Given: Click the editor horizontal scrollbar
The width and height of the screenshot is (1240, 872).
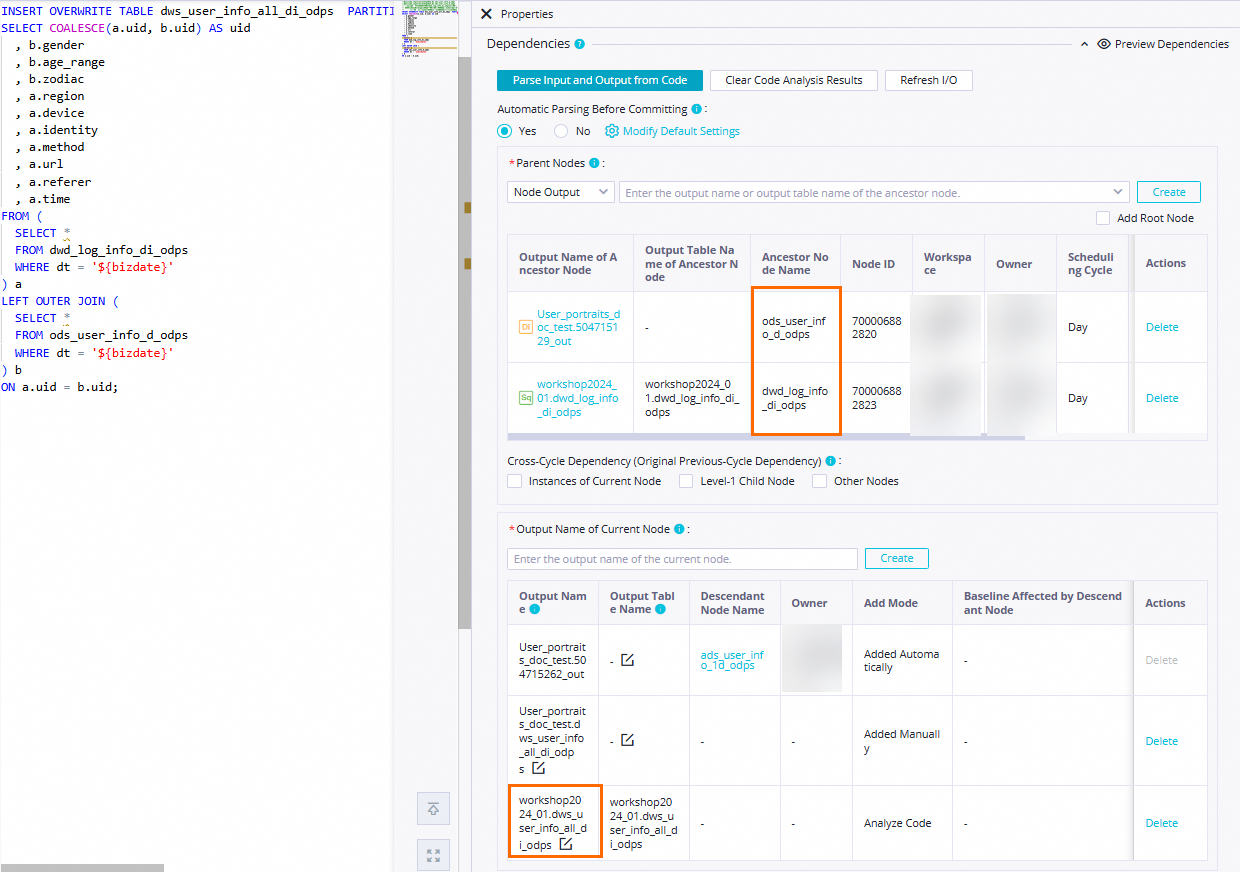Looking at the screenshot, I should (82, 867).
